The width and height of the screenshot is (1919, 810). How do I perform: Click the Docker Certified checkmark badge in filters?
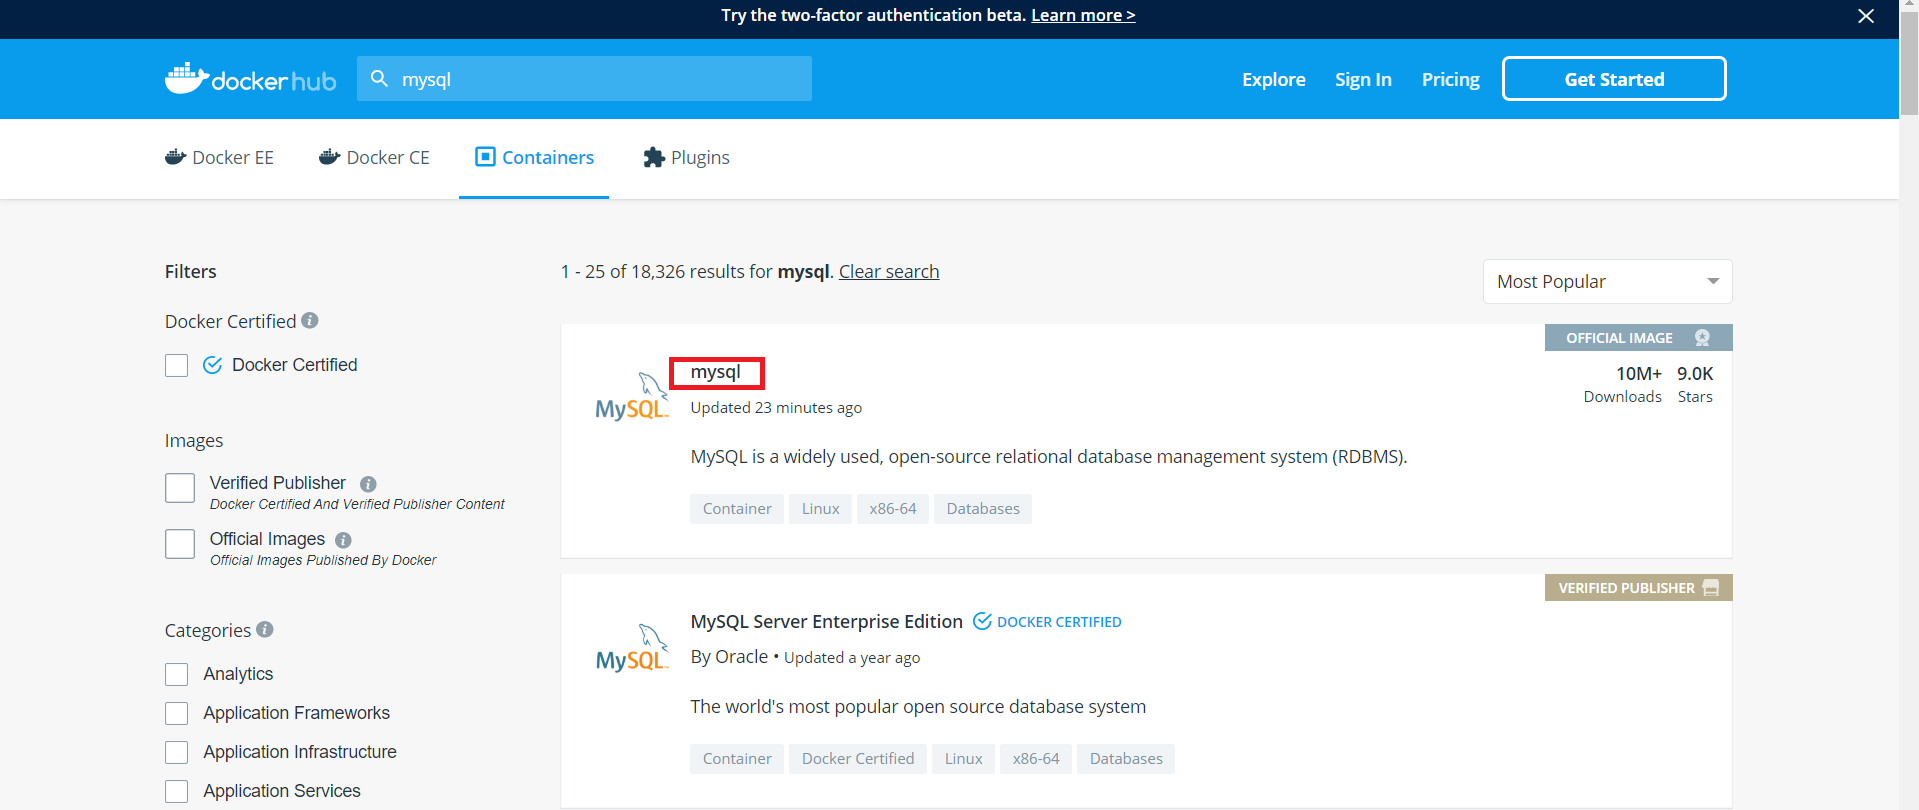pyautogui.click(x=212, y=365)
